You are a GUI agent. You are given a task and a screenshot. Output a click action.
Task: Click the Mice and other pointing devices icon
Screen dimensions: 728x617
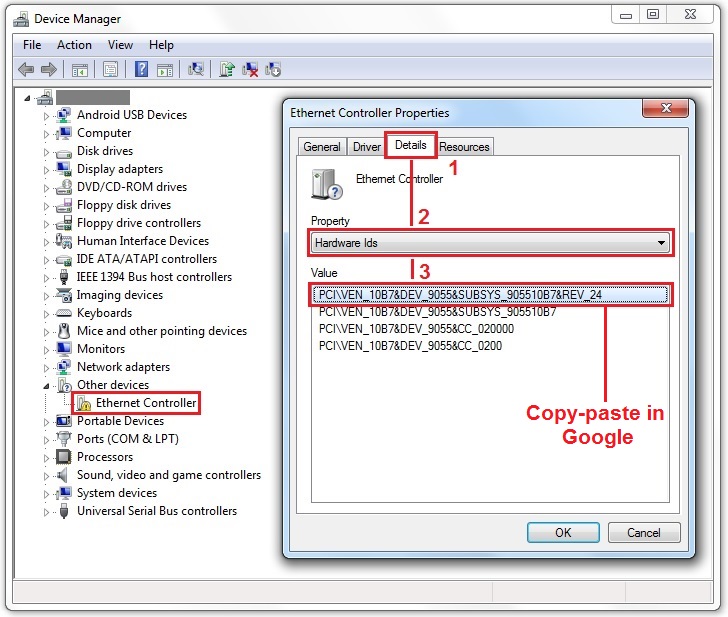point(64,331)
